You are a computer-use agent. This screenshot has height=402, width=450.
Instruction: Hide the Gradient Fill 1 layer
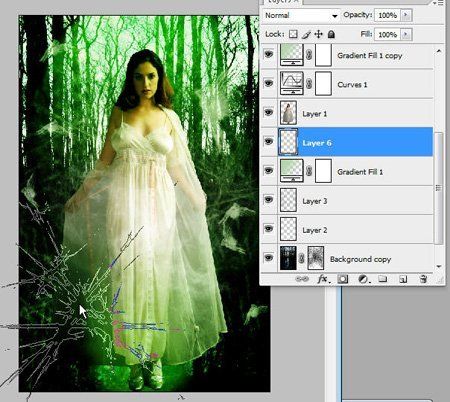coord(269,170)
